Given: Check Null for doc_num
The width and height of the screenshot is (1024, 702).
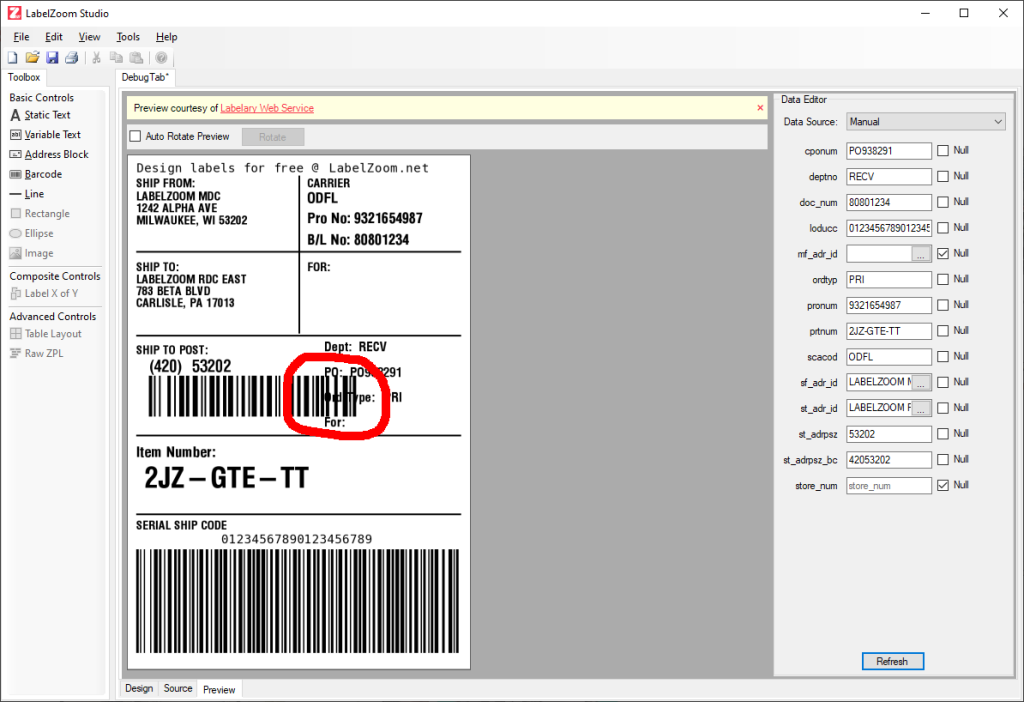Looking at the screenshot, I should pyautogui.click(x=943, y=202).
